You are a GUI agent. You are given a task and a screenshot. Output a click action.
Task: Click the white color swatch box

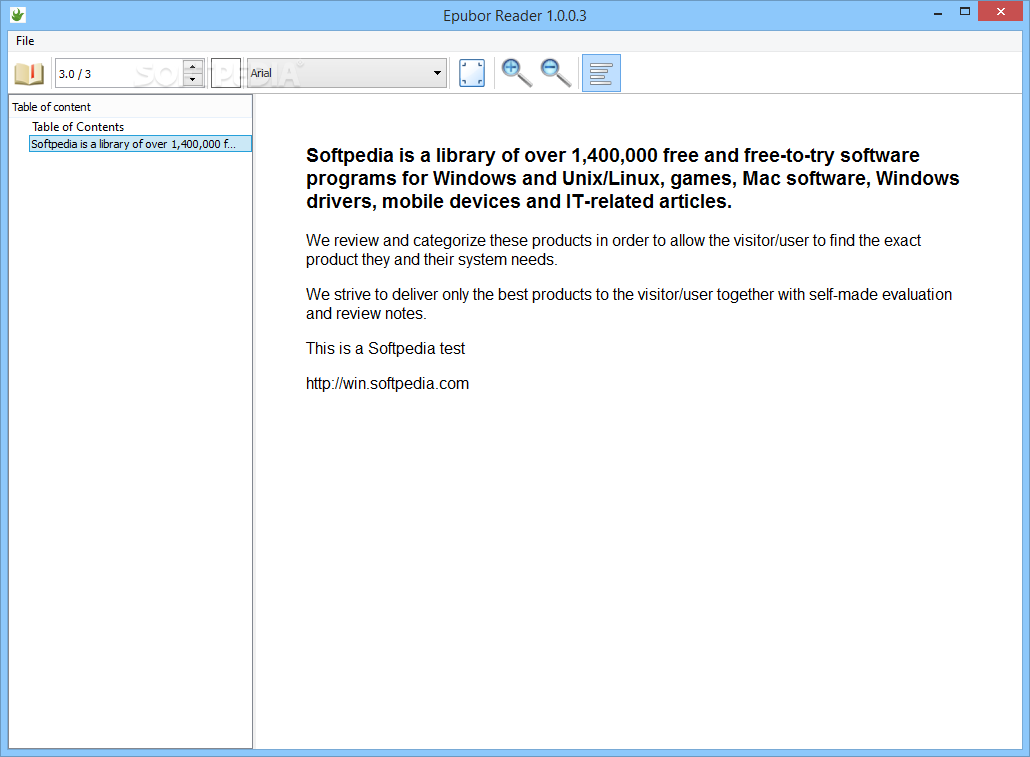[x=225, y=73]
